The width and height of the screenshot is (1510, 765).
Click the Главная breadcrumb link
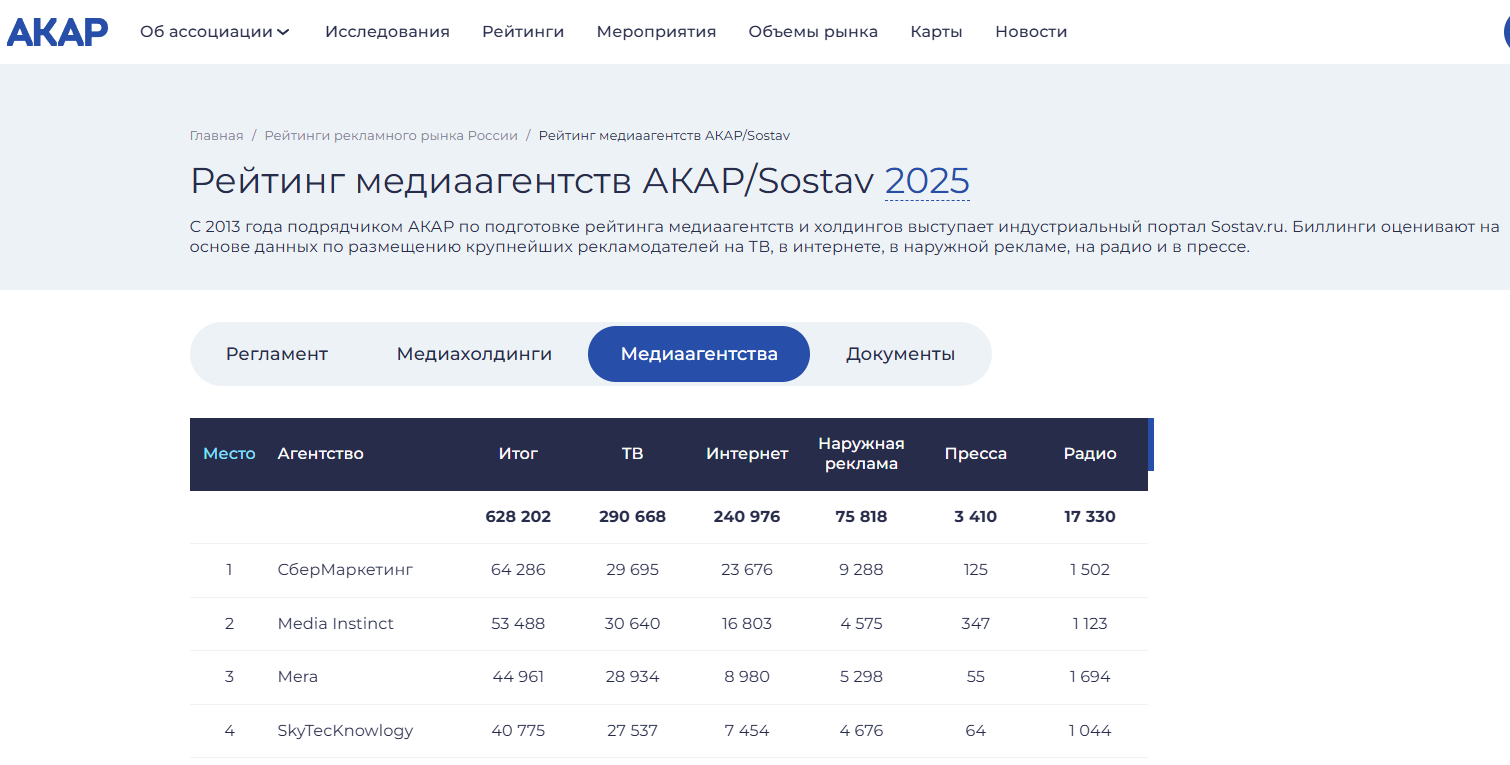[216, 135]
